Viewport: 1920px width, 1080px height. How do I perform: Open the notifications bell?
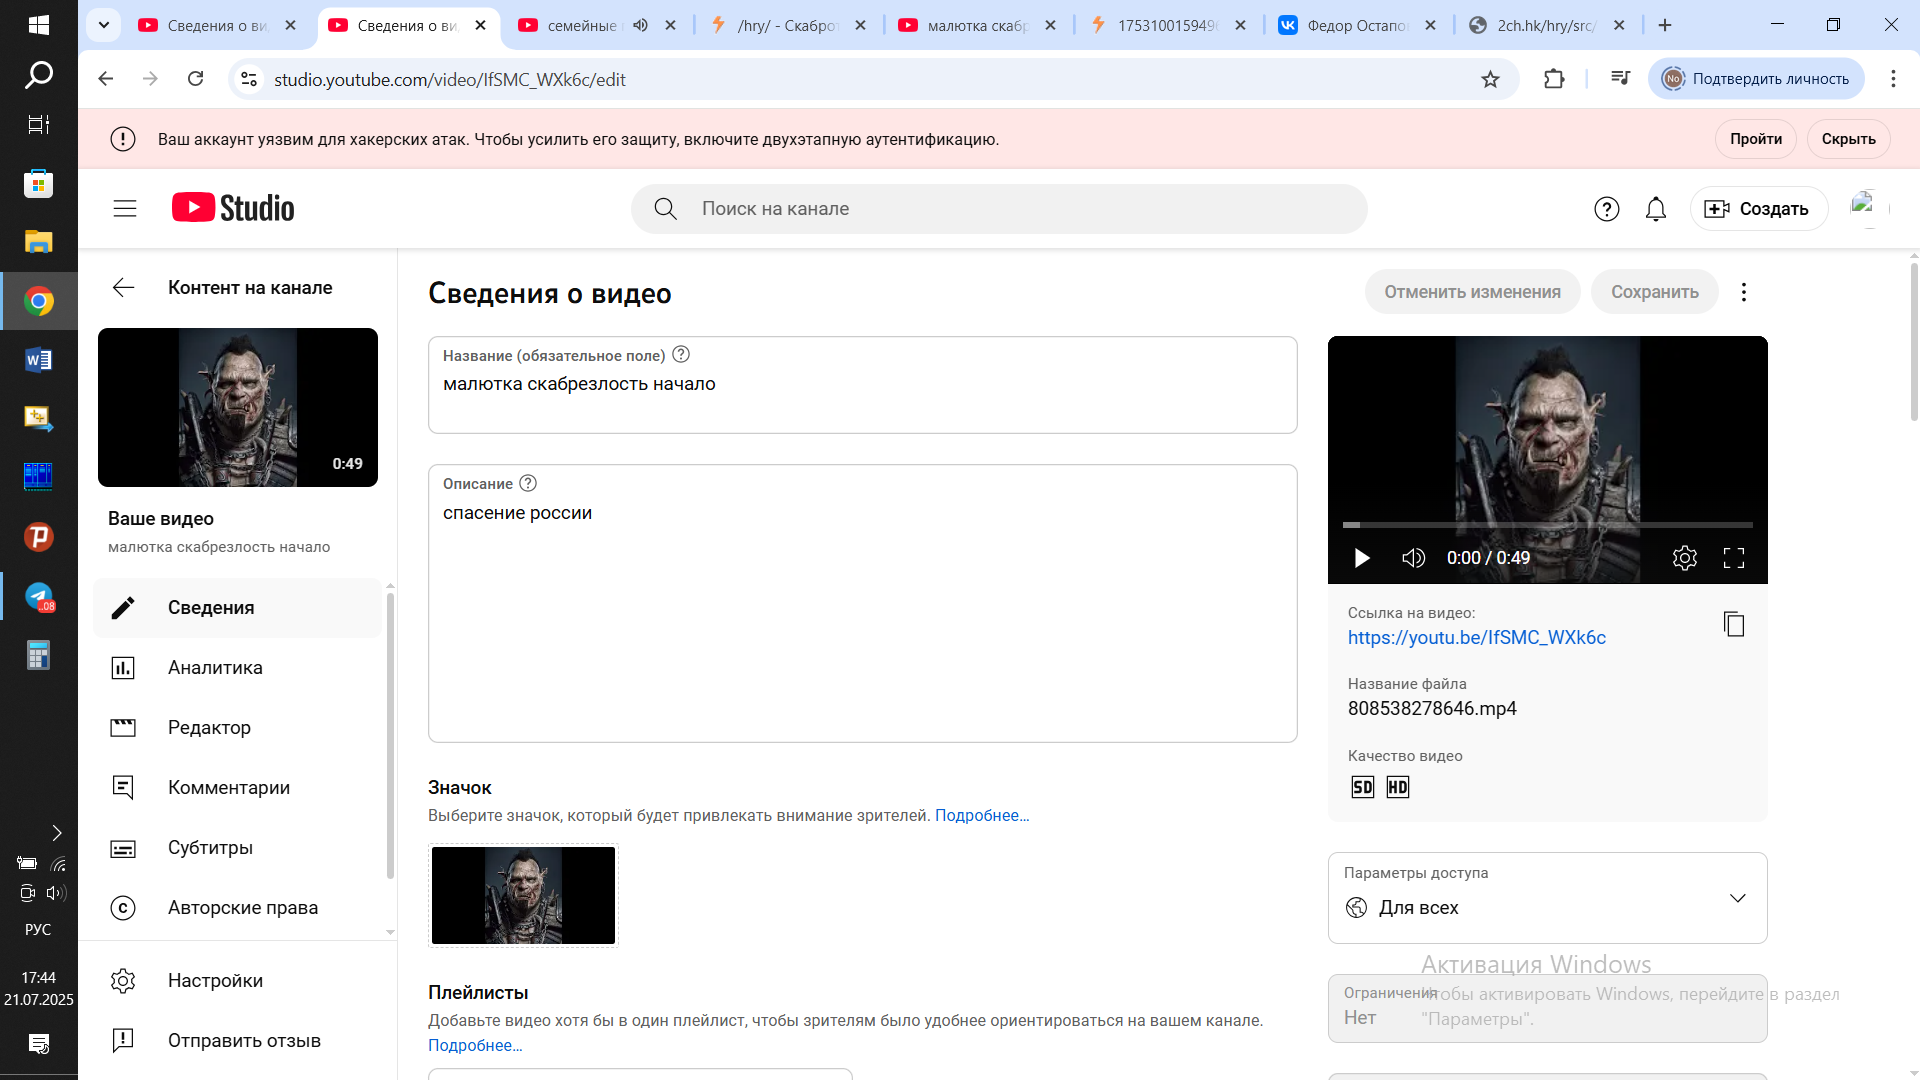click(x=1656, y=209)
